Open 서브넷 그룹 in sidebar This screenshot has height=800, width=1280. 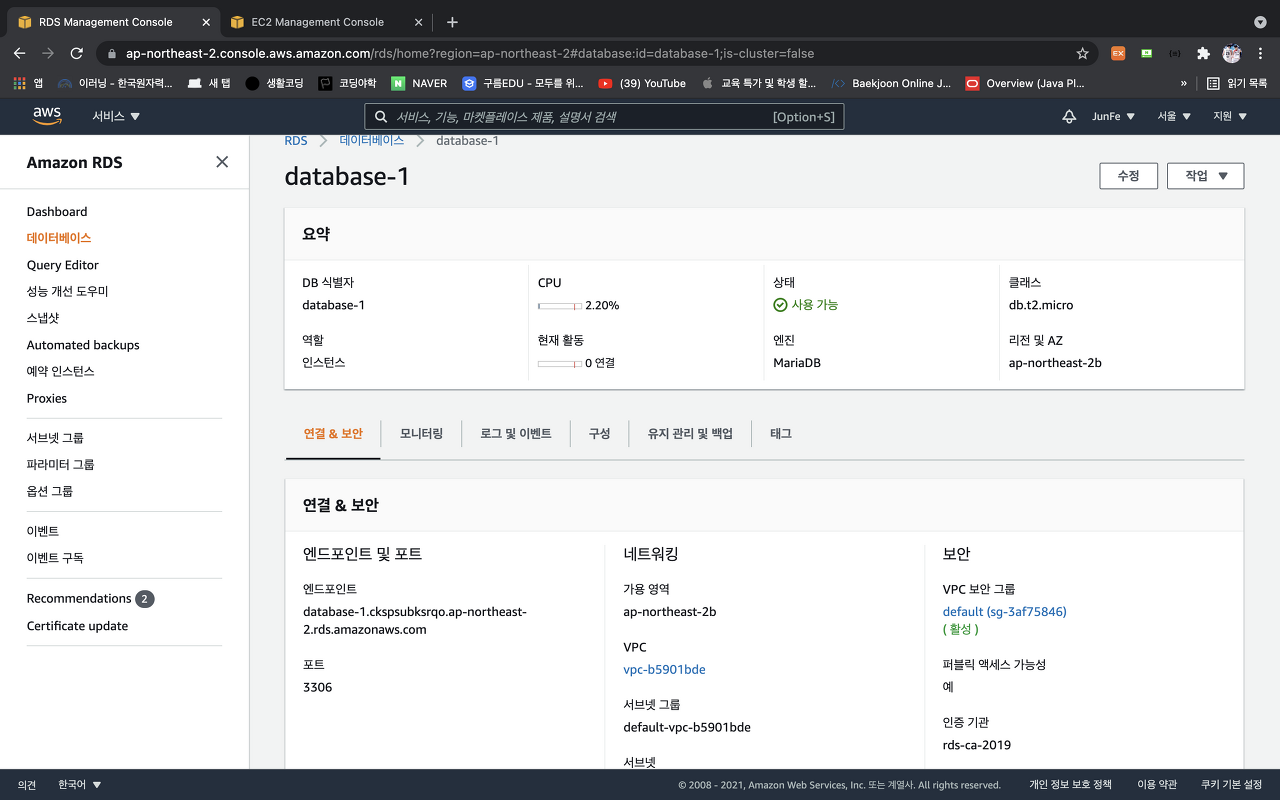pos(55,438)
